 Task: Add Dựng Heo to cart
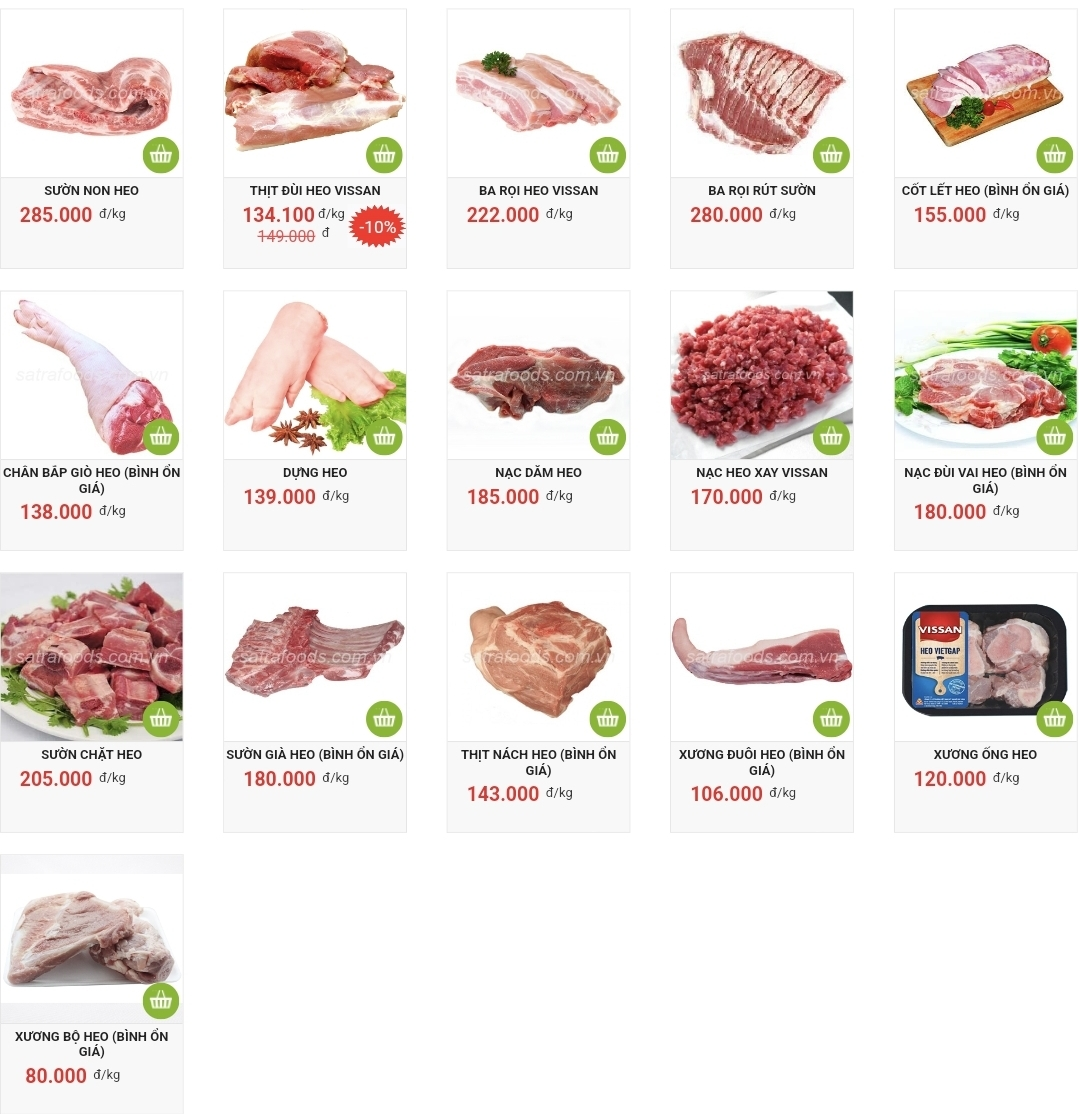(x=384, y=437)
